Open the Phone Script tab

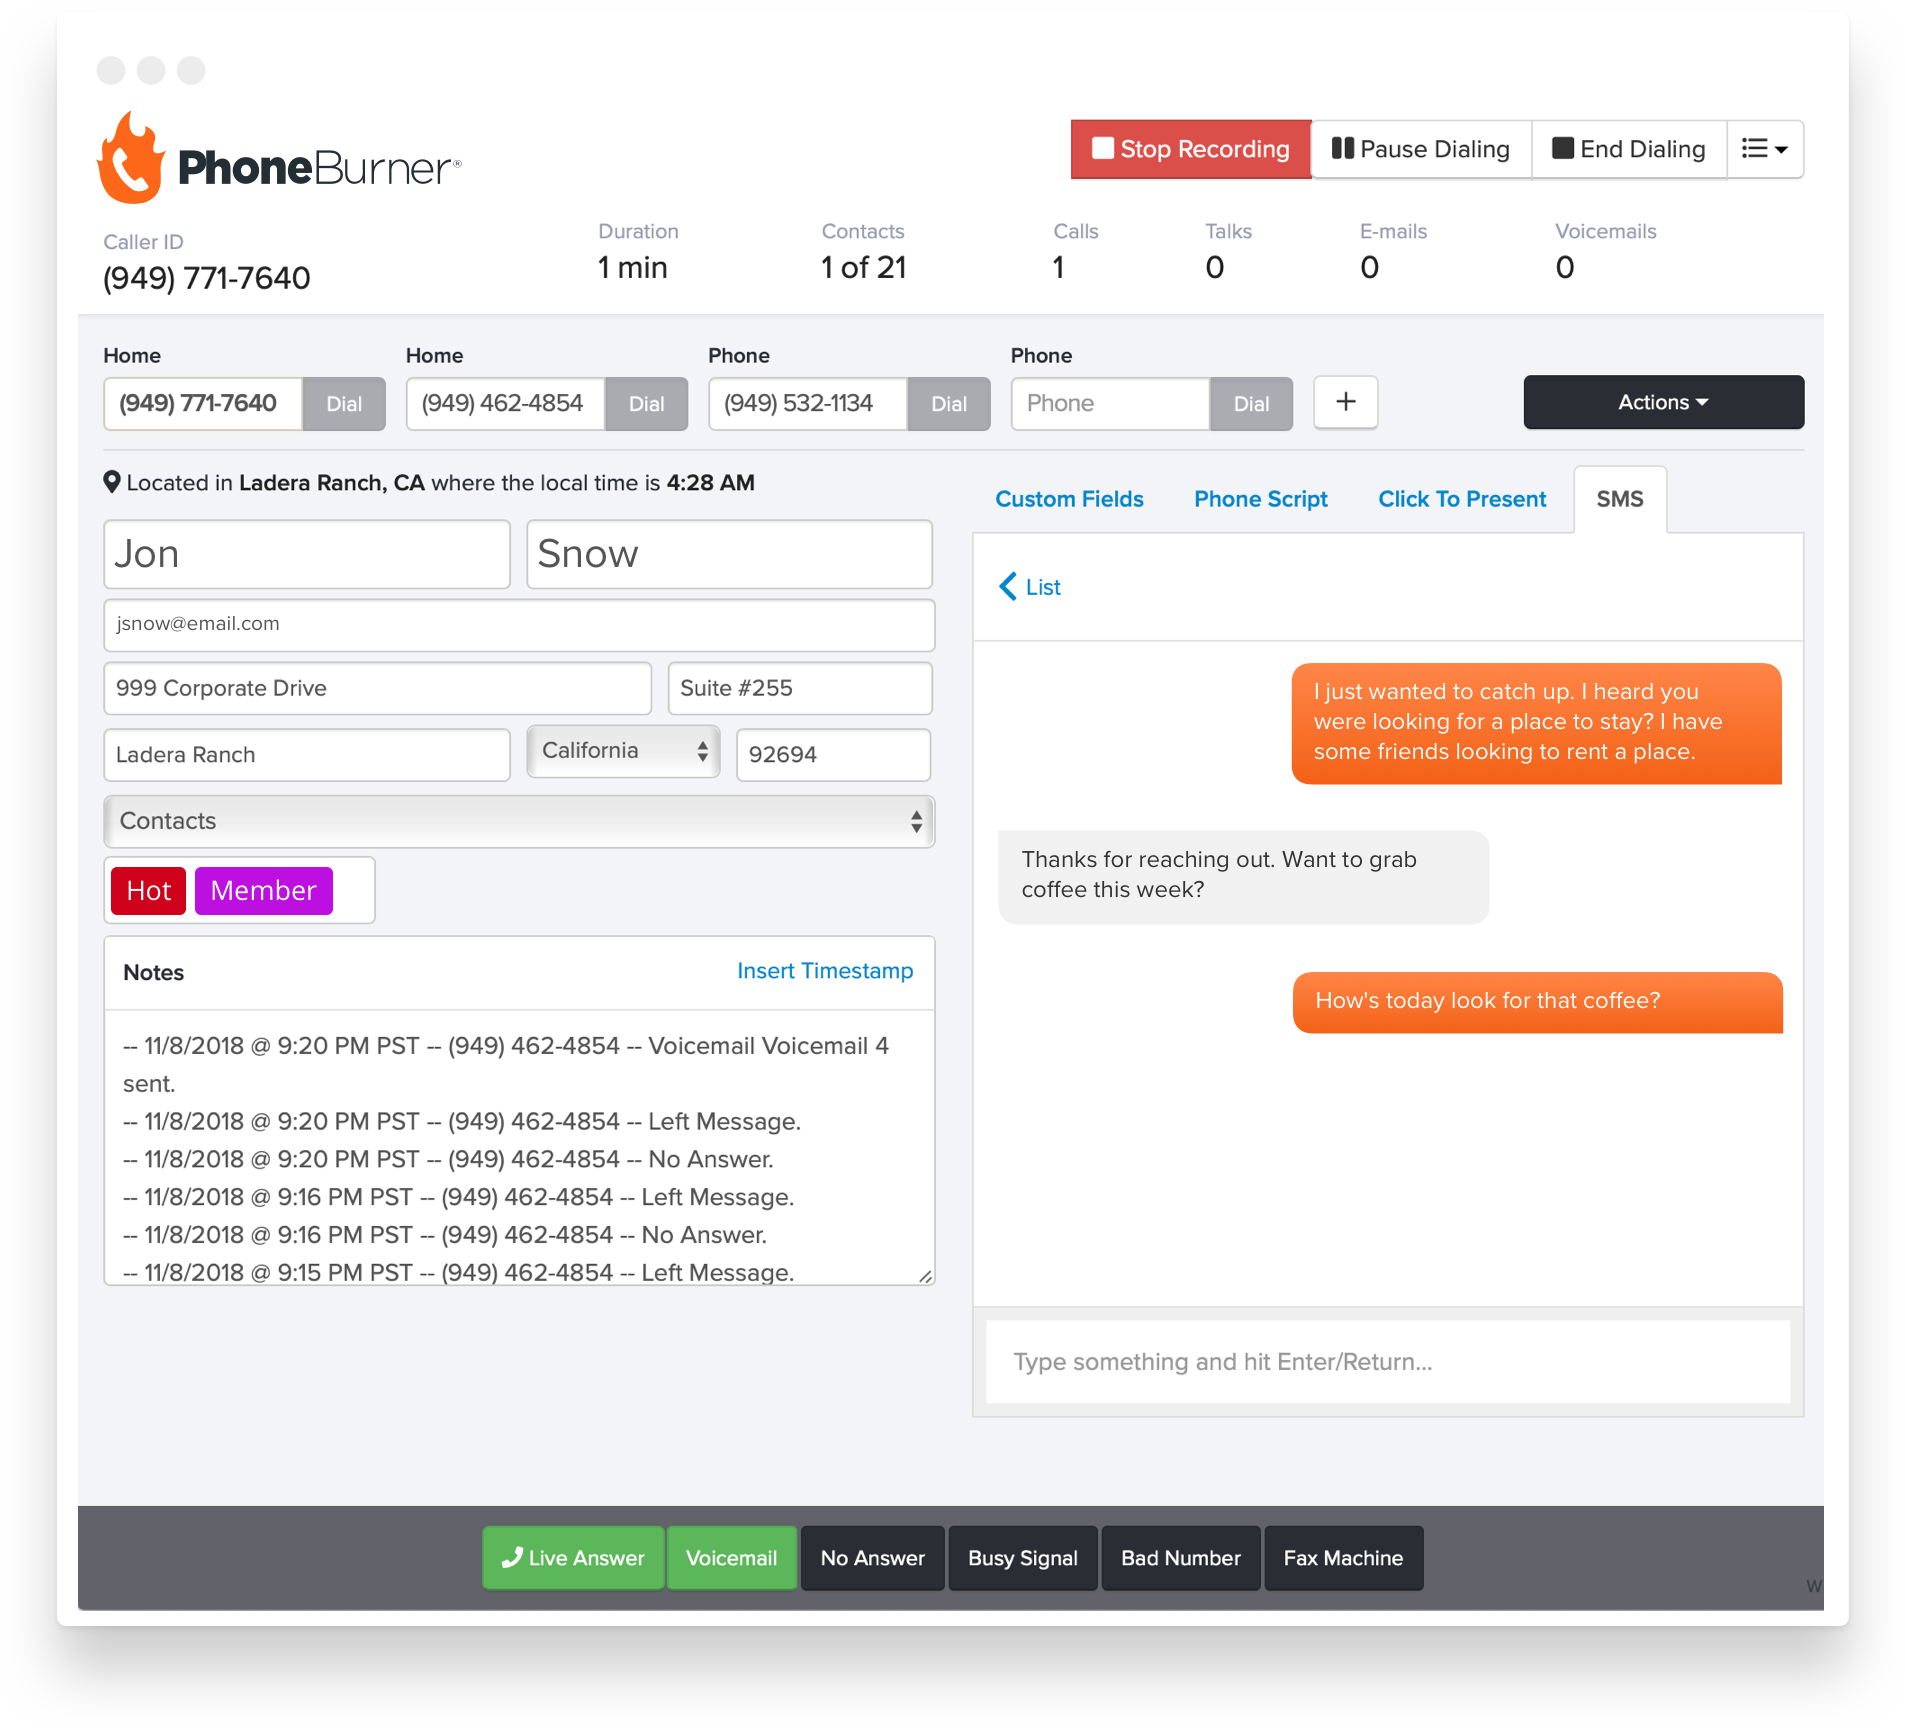[1260, 499]
